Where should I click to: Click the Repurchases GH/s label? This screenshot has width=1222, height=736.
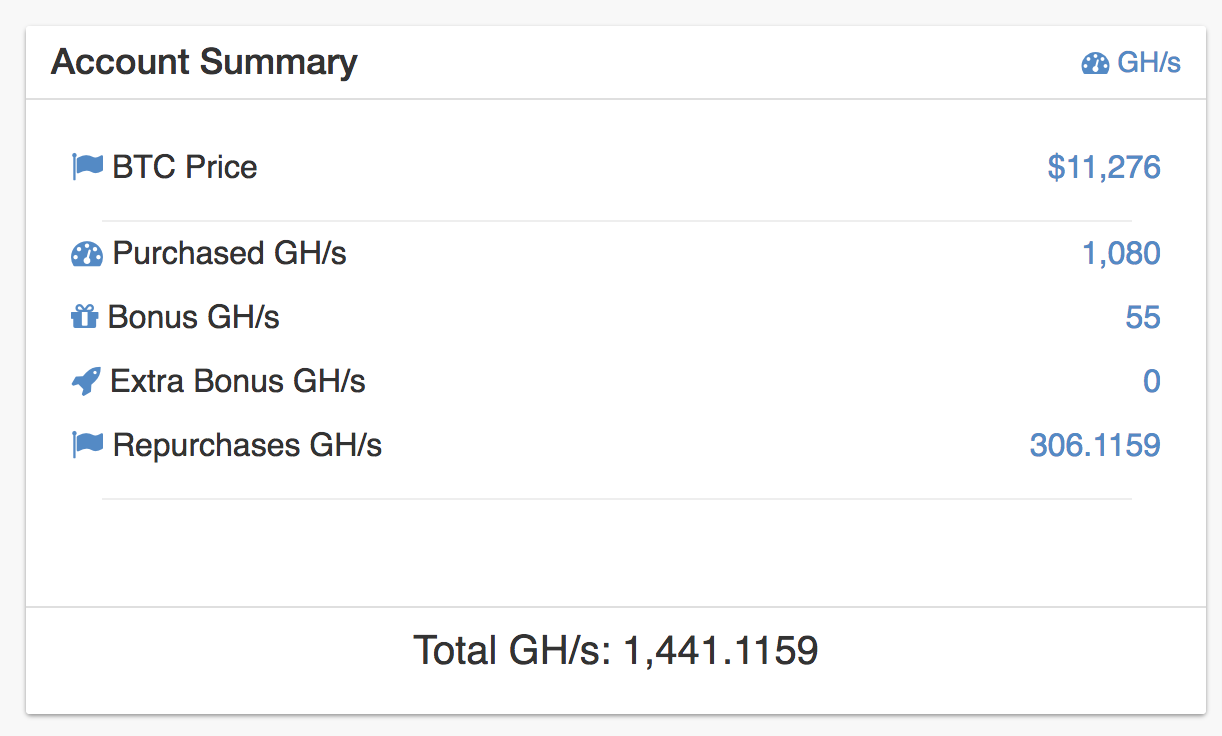click(247, 444)
